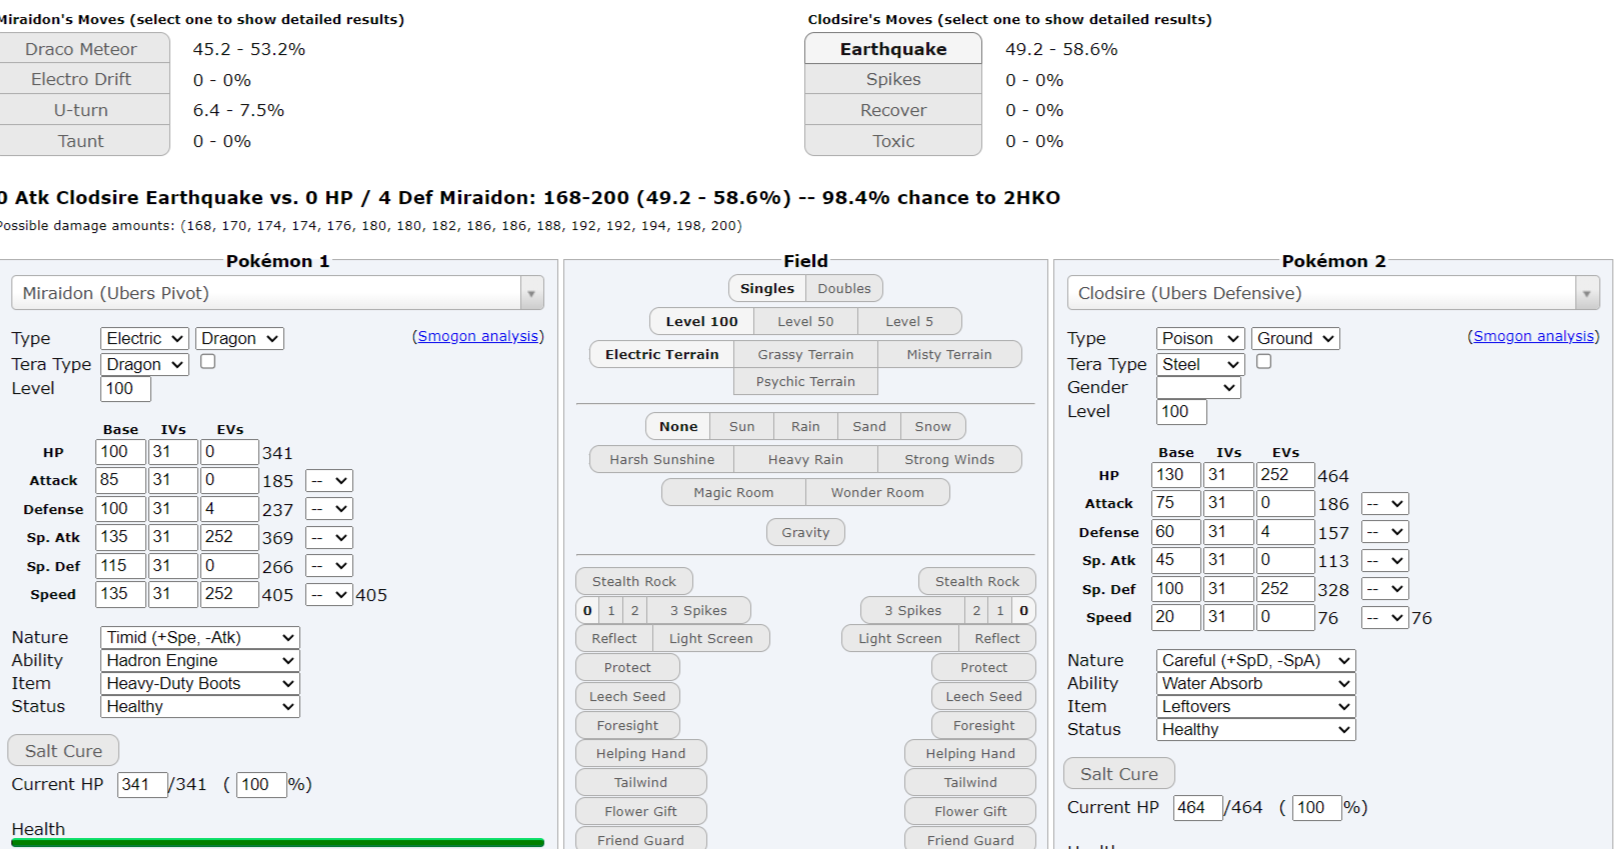Screen dimensions: 1616x849
Task: Change Miraidon's second type from Dragon
Action: point(239,339)
